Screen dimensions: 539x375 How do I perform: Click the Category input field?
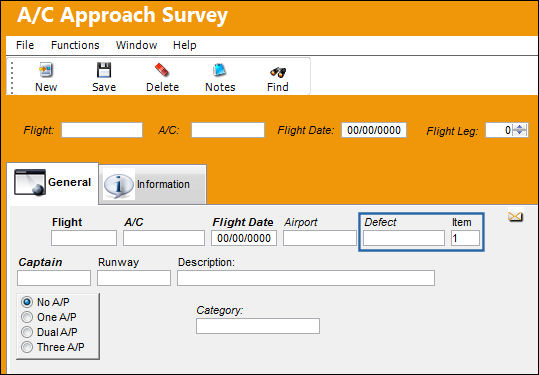[x=258, y=326]
